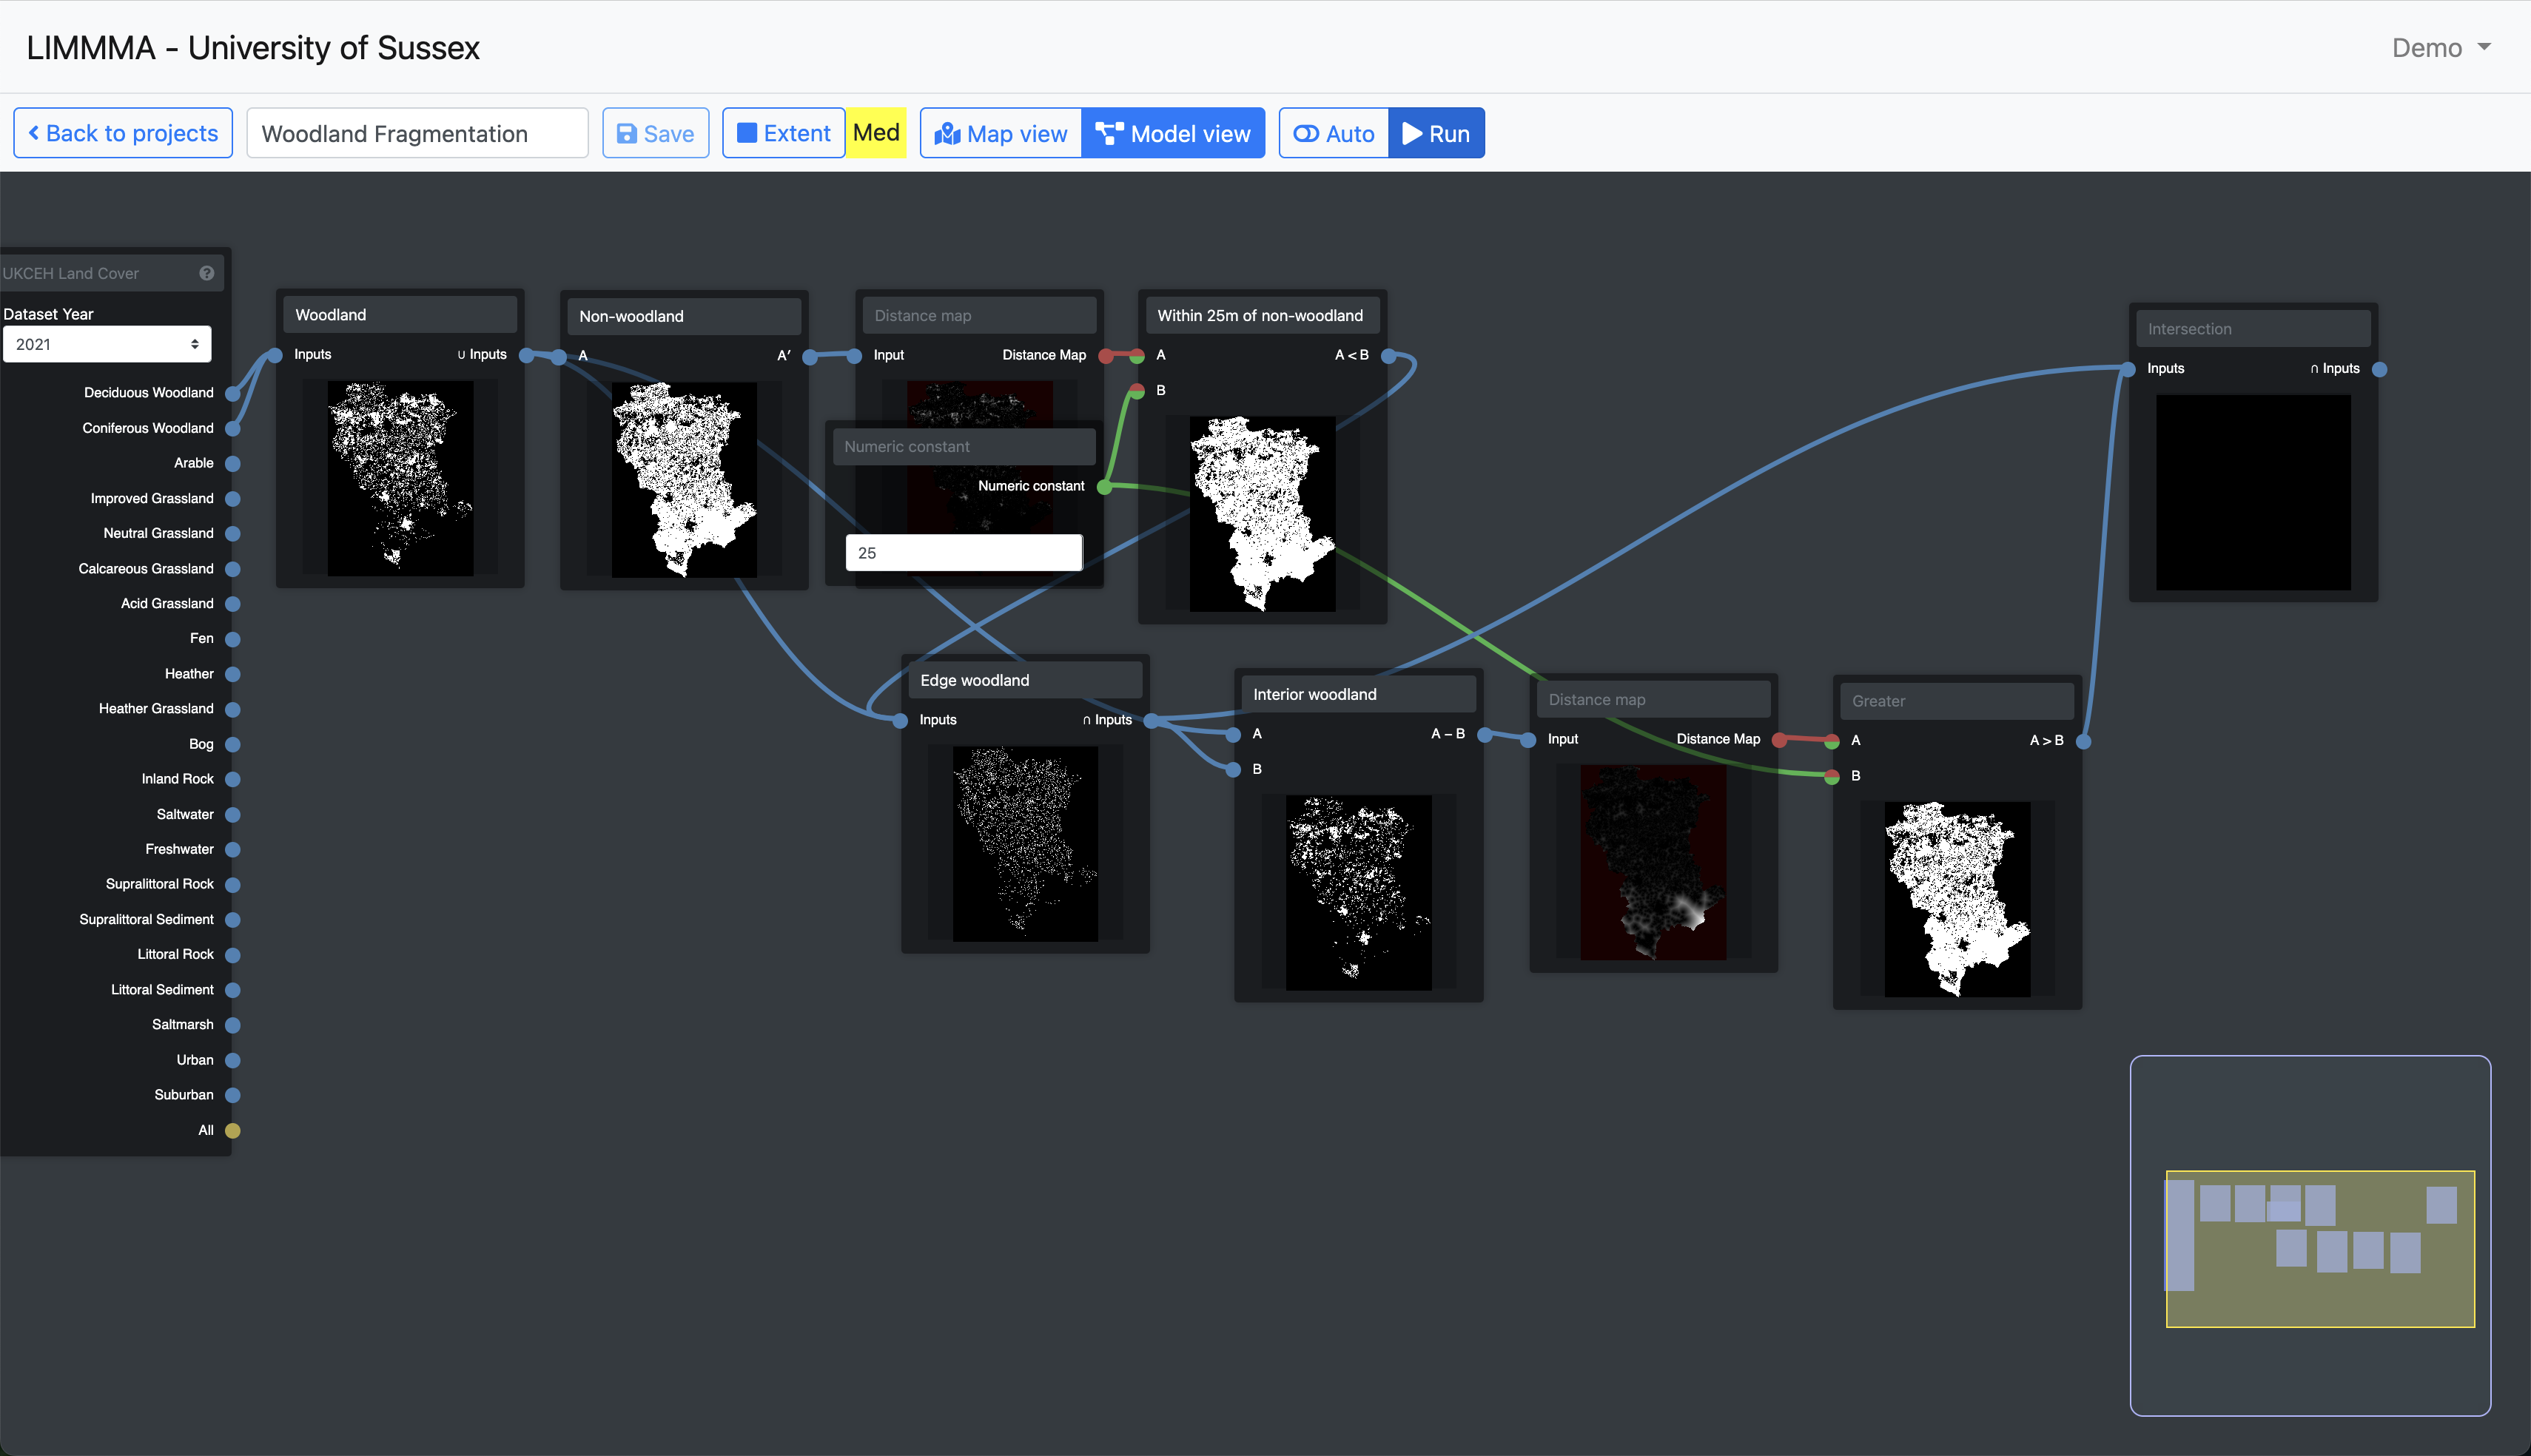Click the numeric constant value field
Viewport: 2531px width, 1456px height.
[963, 553]
